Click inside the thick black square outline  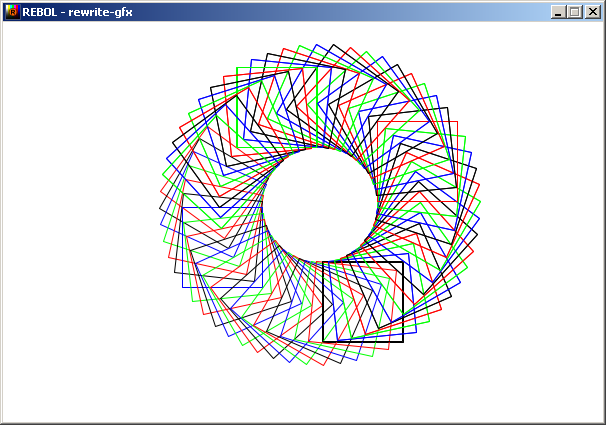362,300
